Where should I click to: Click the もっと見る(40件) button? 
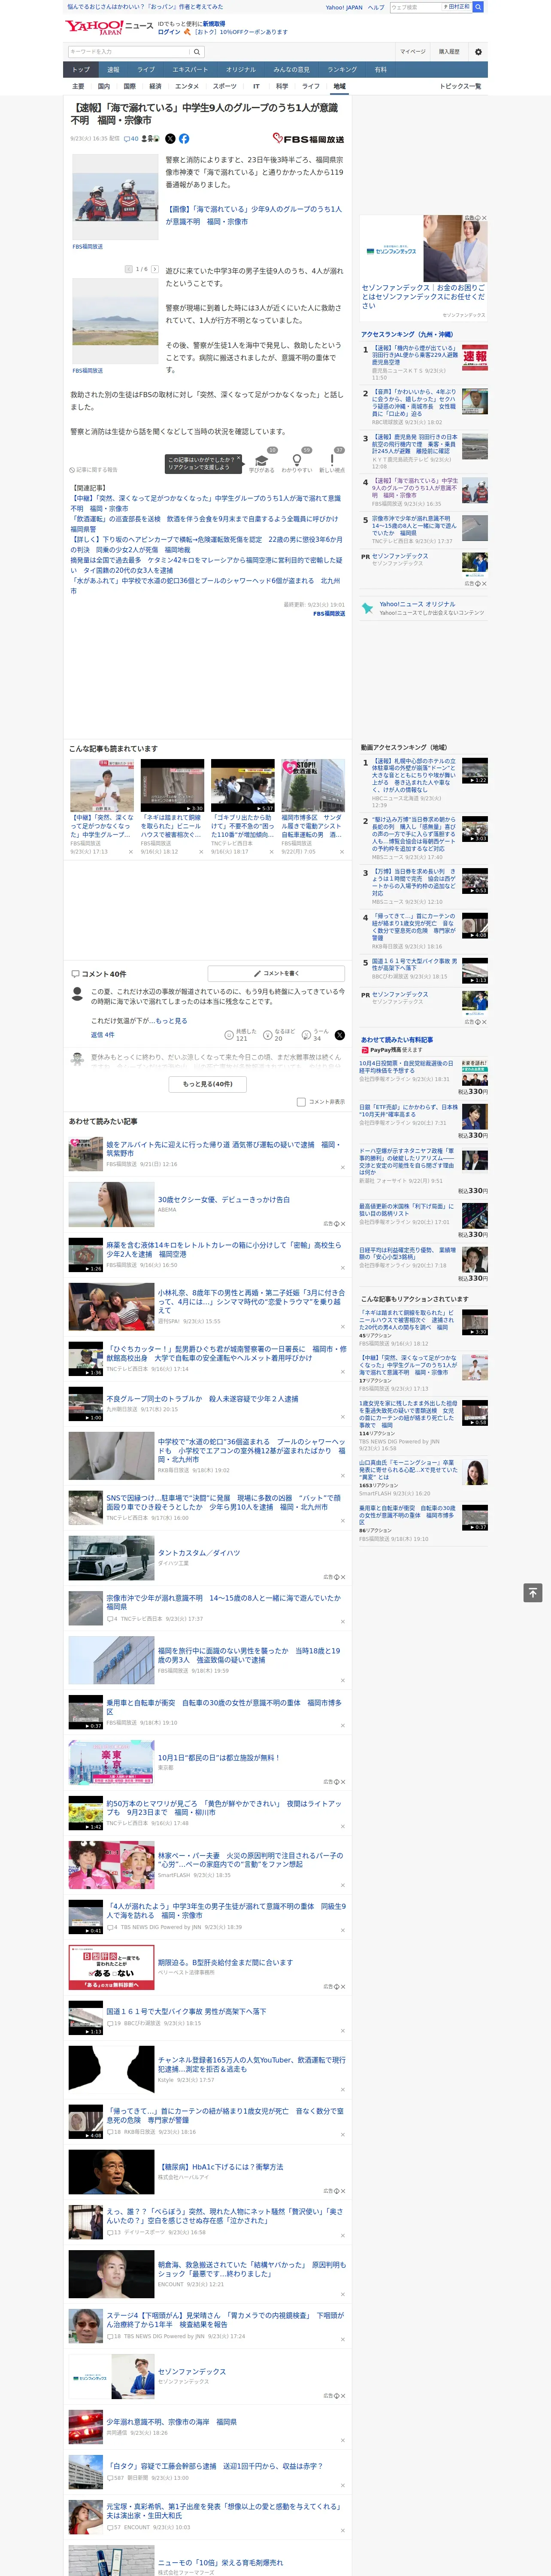pyautogui.click(x=208, y=1084)
